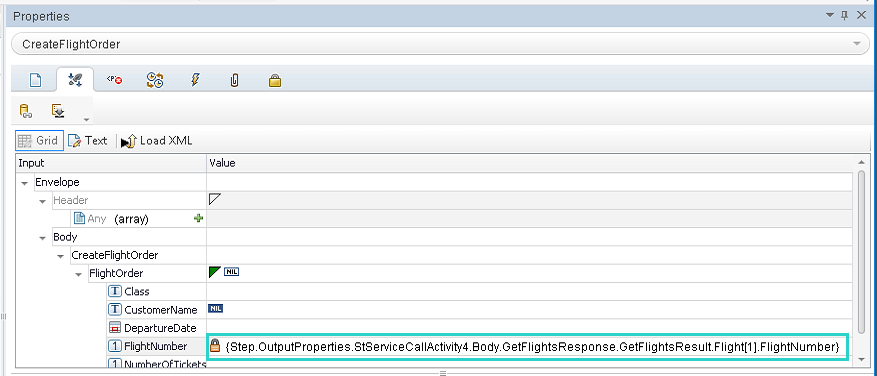877x376 pixels.
Task: Switch to Grid view
Action: [x=39, y=141]
